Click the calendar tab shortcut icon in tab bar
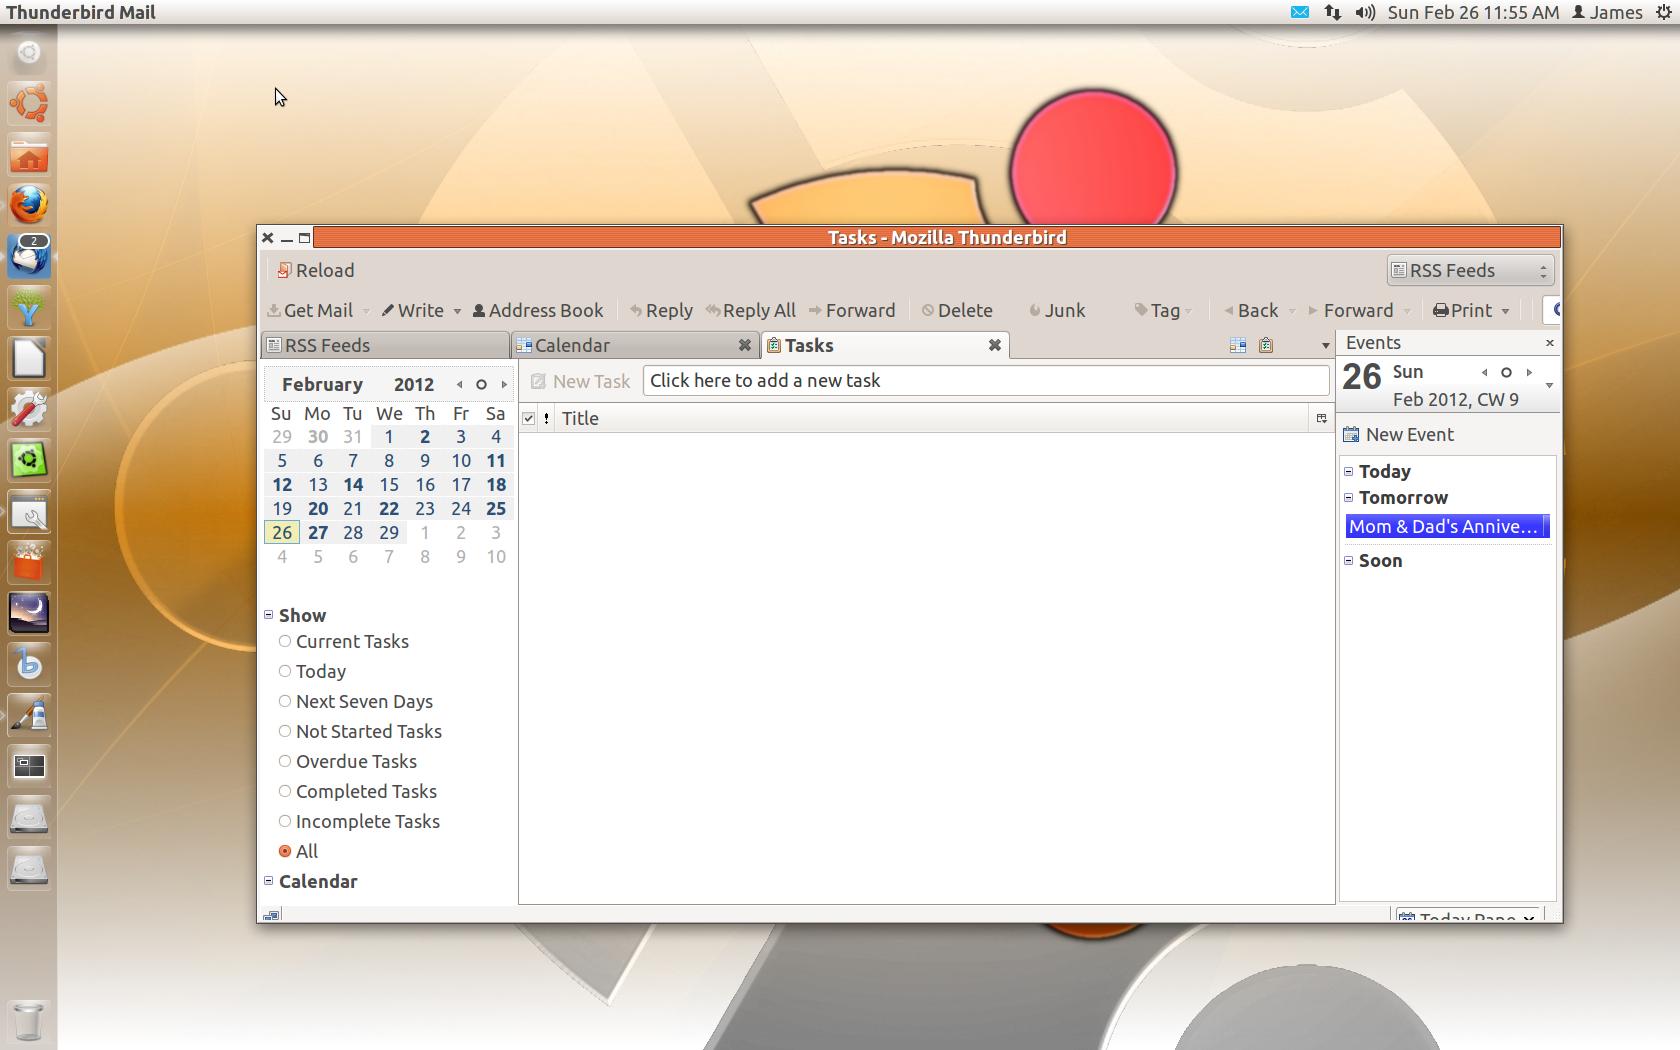The height and width of the screenshot is (1050, 1680). [1237, 345]
